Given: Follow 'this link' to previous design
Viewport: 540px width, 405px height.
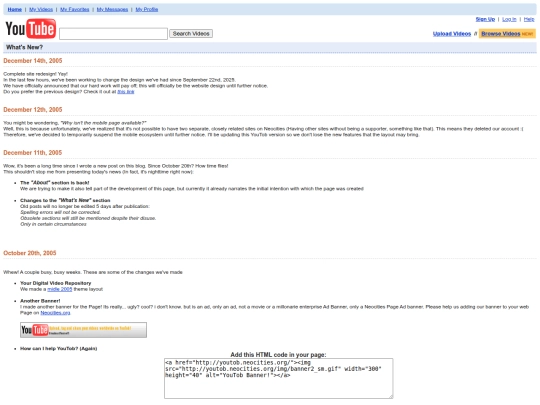Looking at the screenshot, I should tap(126, 92).
